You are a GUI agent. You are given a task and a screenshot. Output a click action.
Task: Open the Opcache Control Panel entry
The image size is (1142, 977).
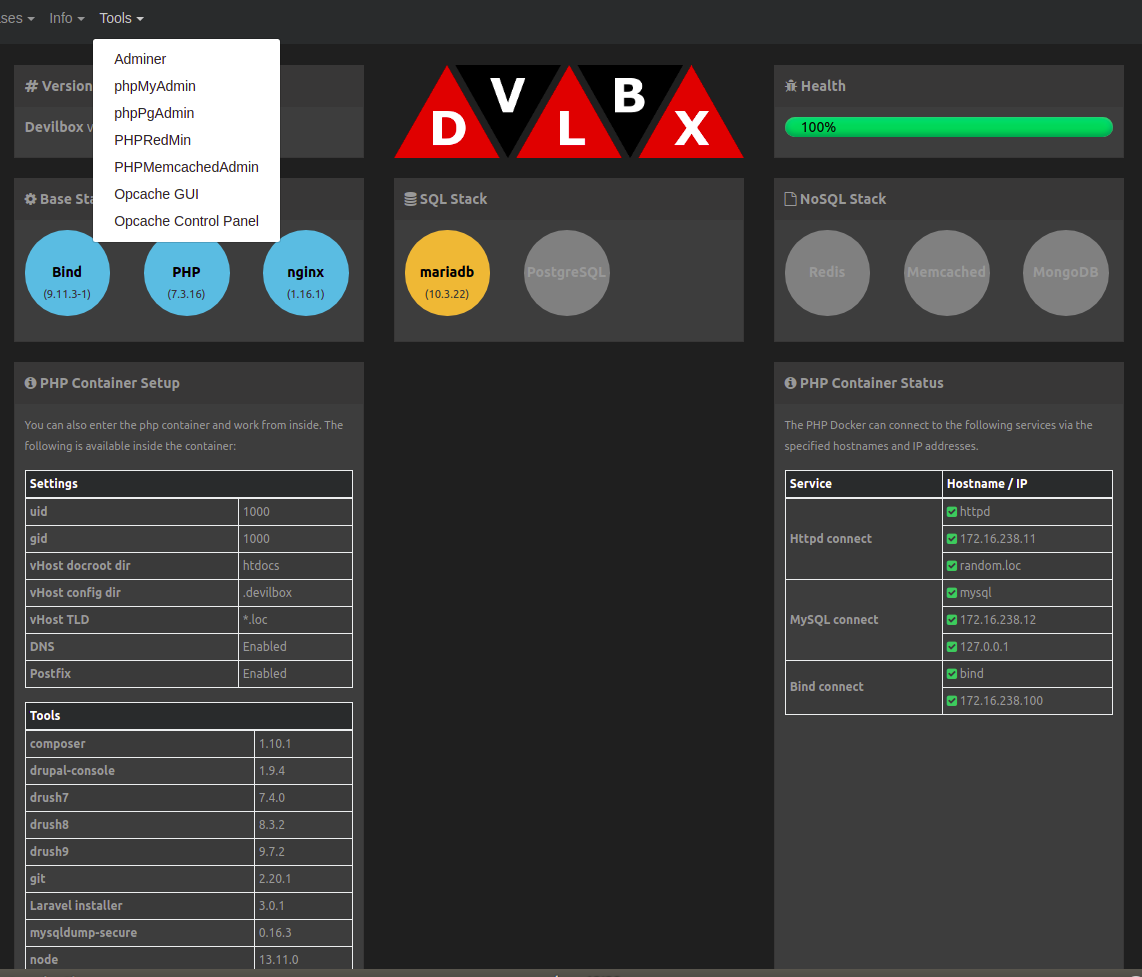coord(186,221)
